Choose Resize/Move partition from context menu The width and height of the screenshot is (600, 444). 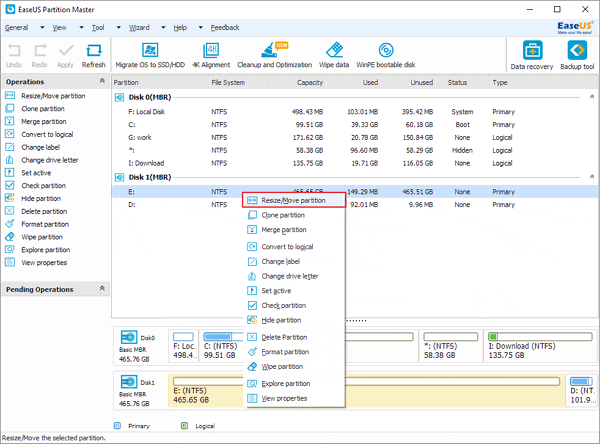pos(294,200)
